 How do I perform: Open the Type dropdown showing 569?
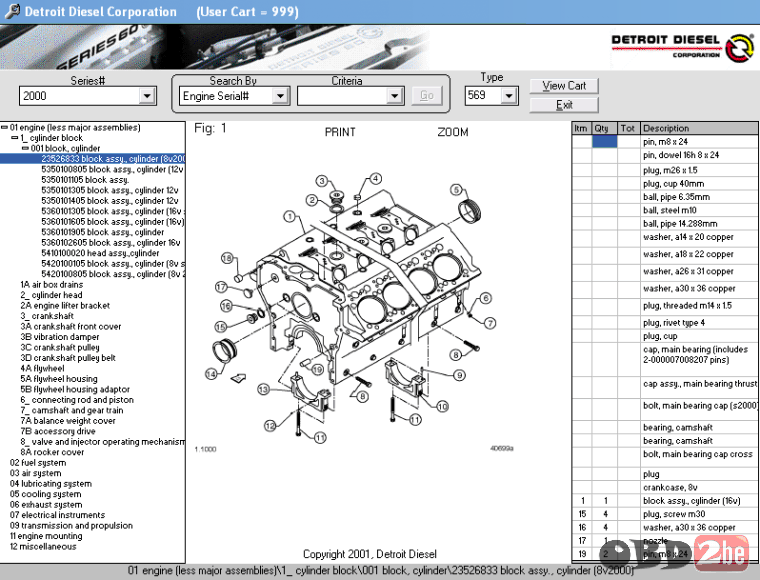(x=508, y=95)
